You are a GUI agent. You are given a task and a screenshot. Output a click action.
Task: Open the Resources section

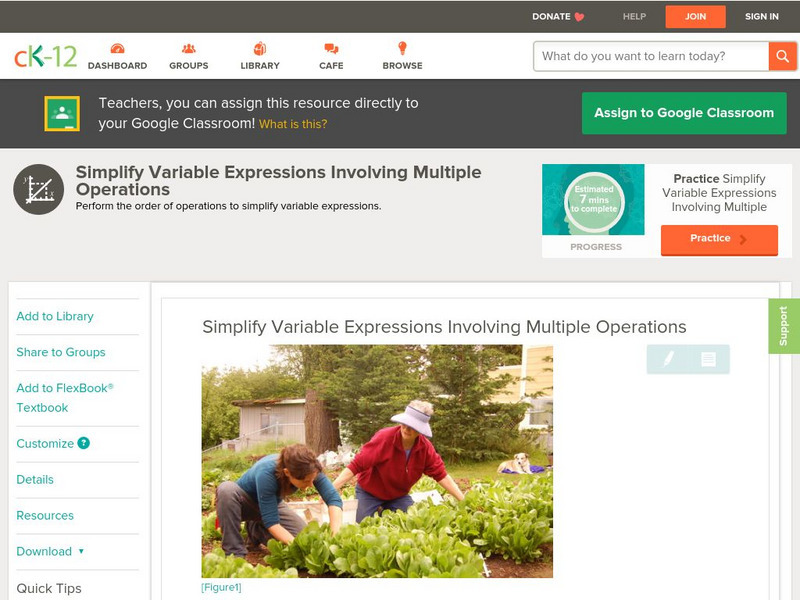[x=45, y=515]
